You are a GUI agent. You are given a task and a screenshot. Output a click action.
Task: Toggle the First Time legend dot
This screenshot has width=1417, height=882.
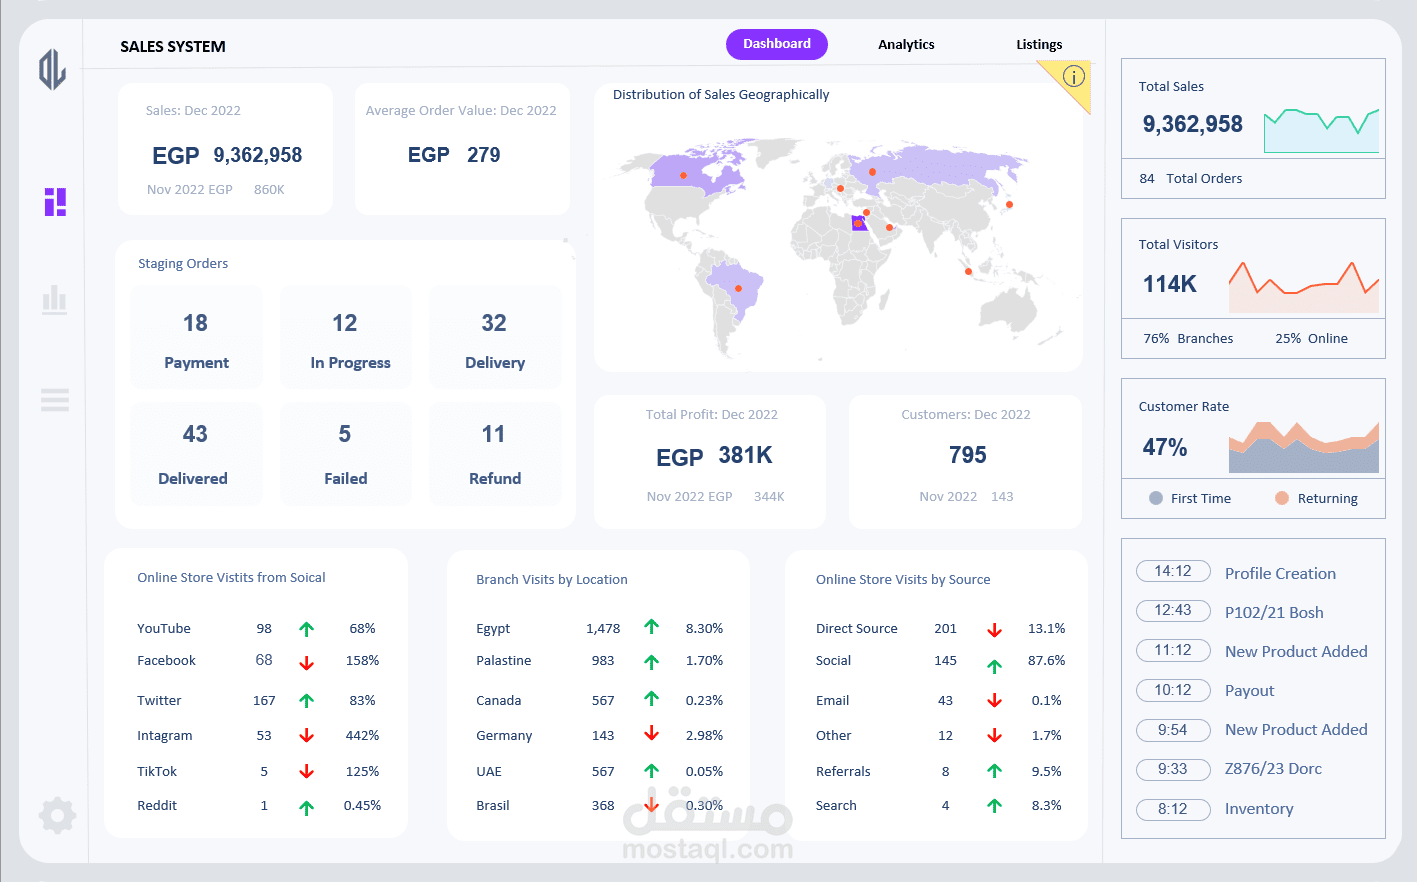coord(1154,498)
